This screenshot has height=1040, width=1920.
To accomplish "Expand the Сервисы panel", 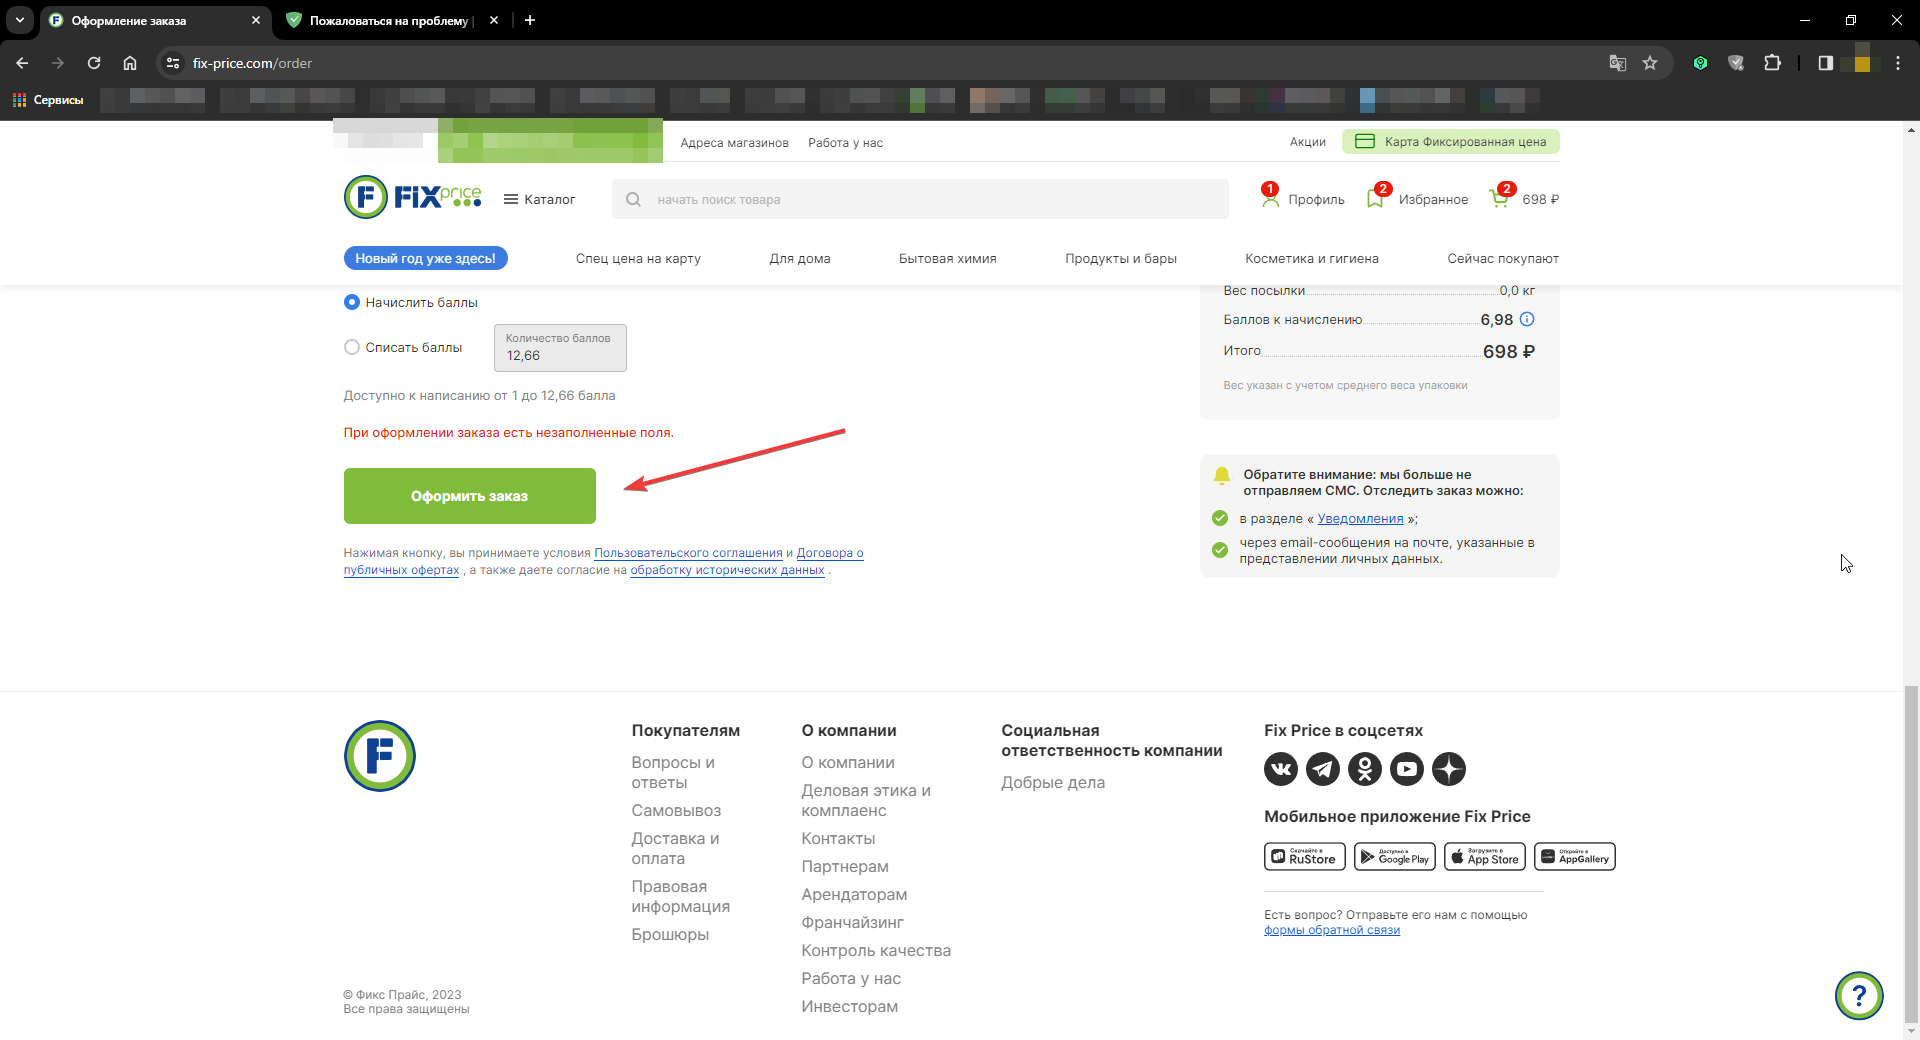I will [x=46, y=100].
